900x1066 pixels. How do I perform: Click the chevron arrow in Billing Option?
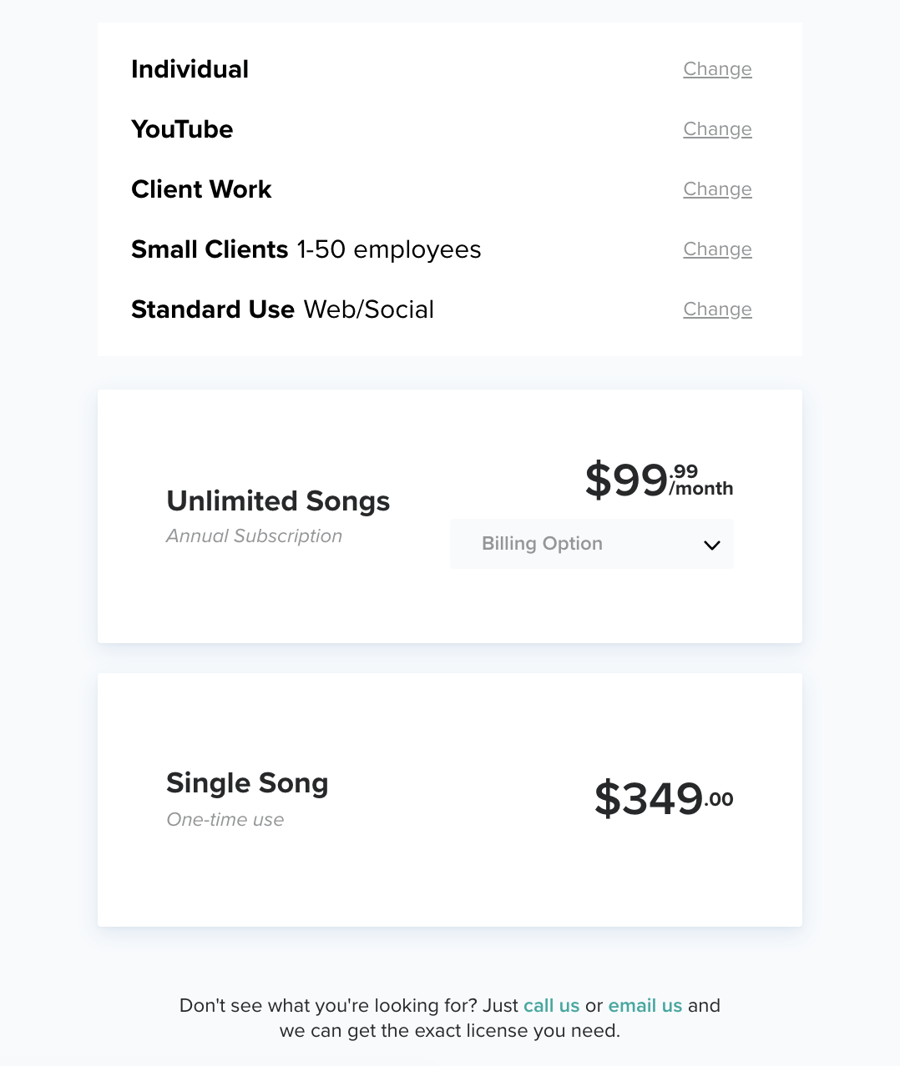pyautogui.click(x=712, y=545)
